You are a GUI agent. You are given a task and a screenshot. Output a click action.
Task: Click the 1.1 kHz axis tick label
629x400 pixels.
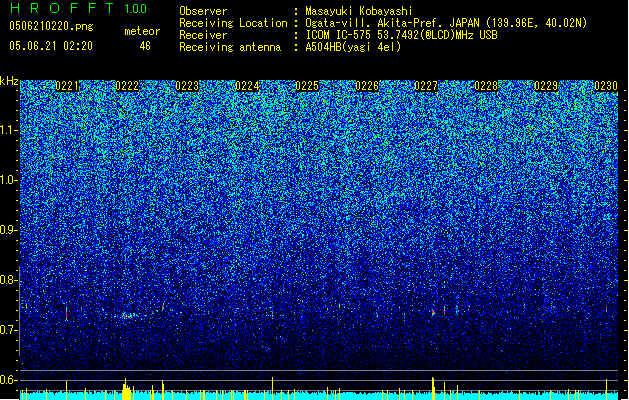pos(9,130)
